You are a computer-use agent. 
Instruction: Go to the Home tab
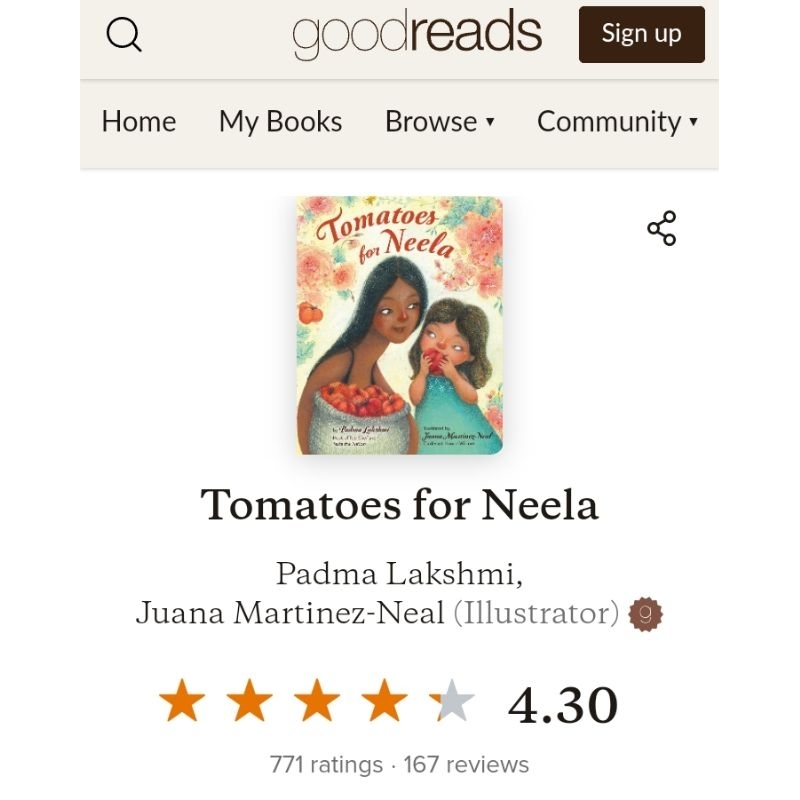click(139, 122)
